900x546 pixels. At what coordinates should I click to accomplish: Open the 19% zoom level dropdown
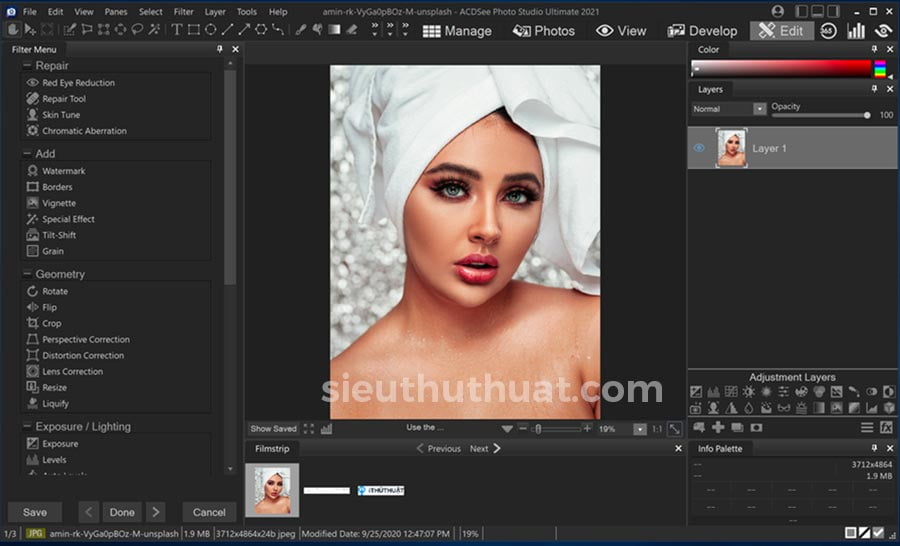click(639, 429)
